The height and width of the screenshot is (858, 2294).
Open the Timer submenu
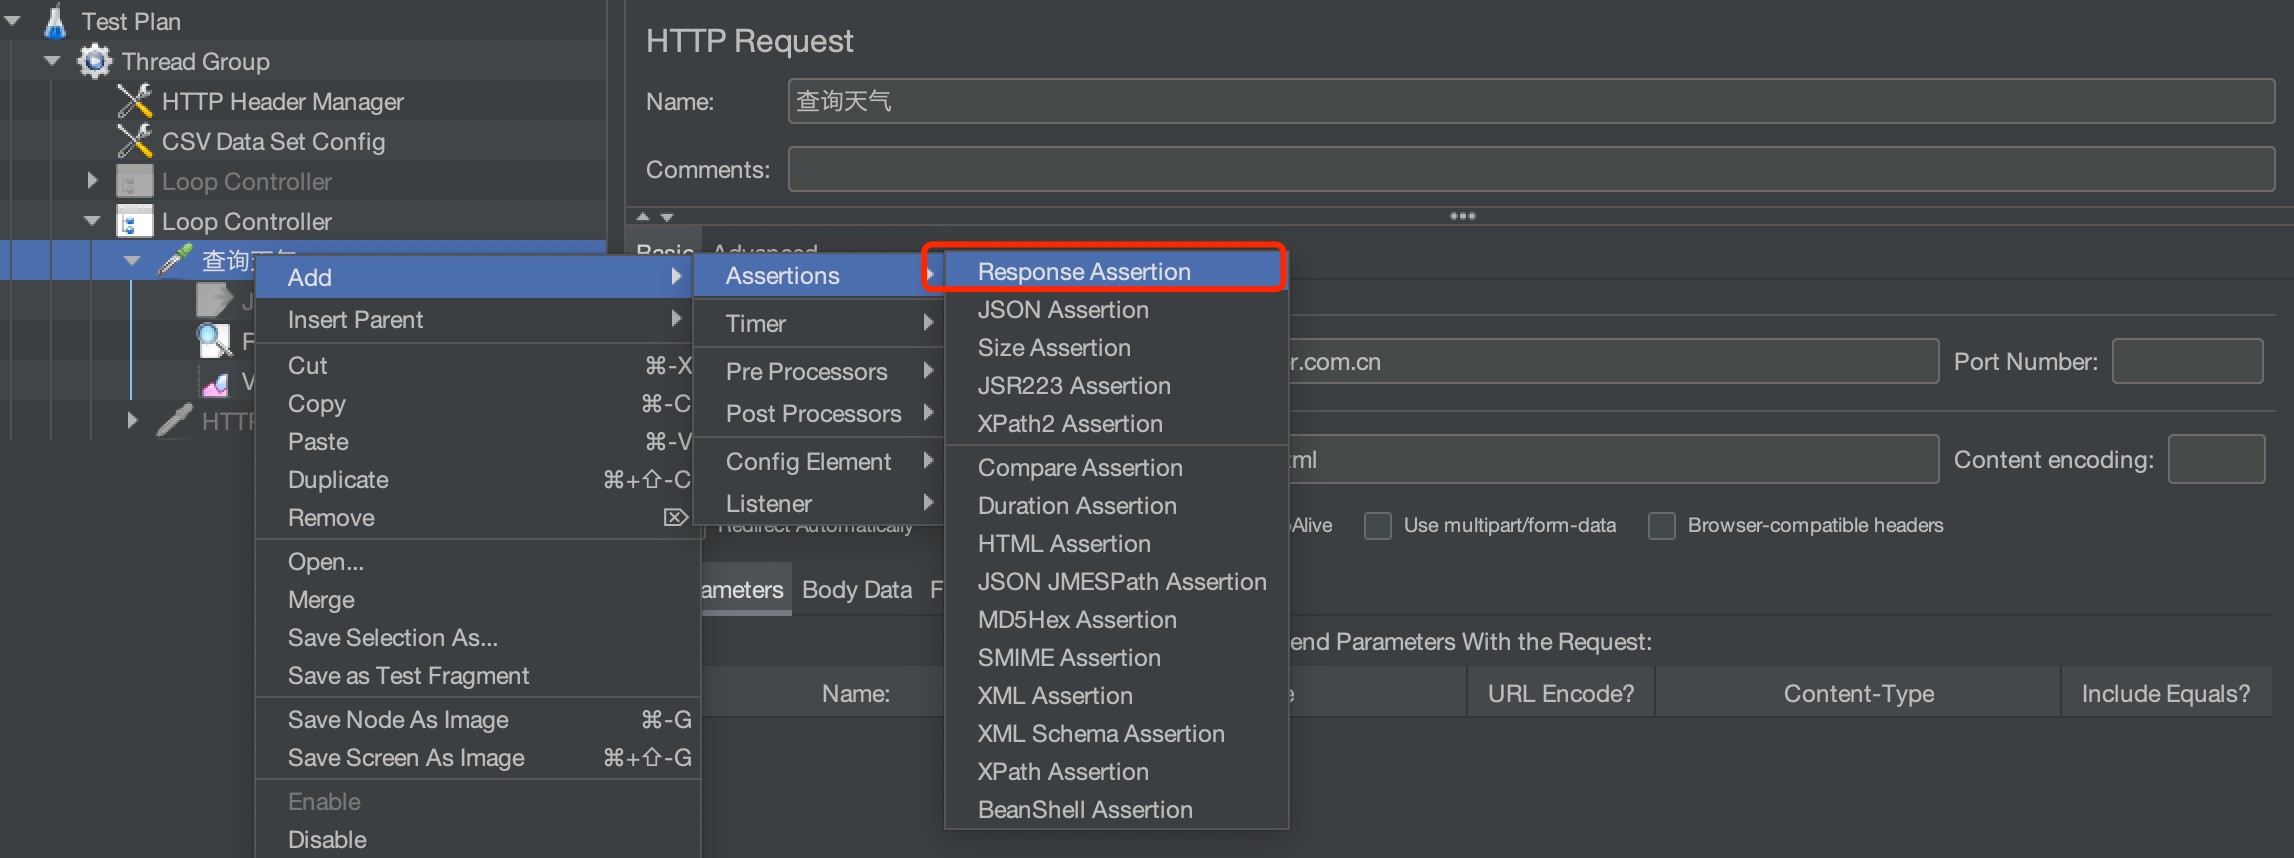tap(818, 323)
